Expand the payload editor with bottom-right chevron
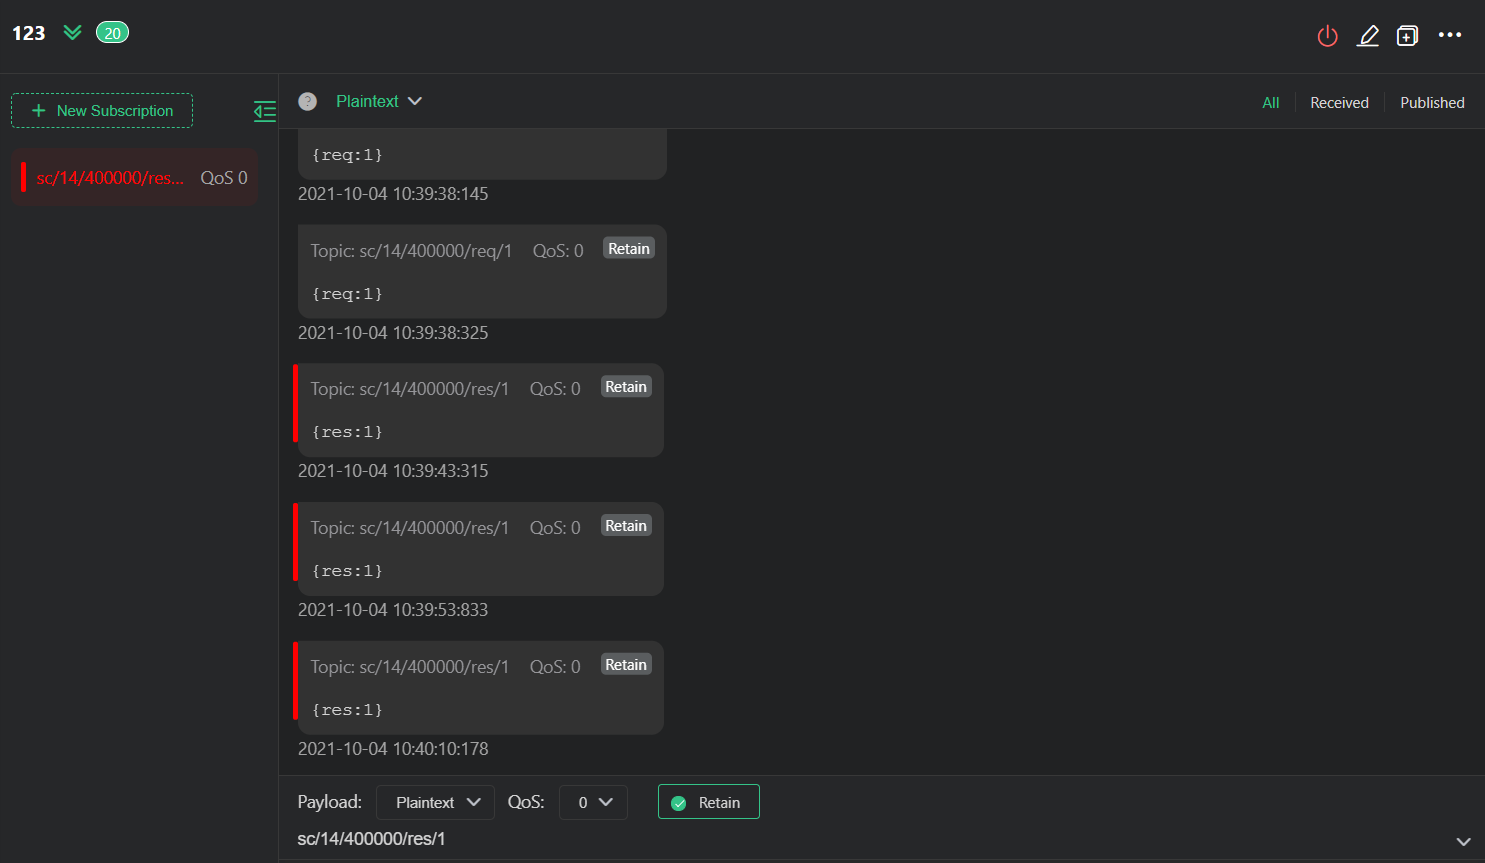The height and width of the screenshot is (863, 1485). 1462,842
